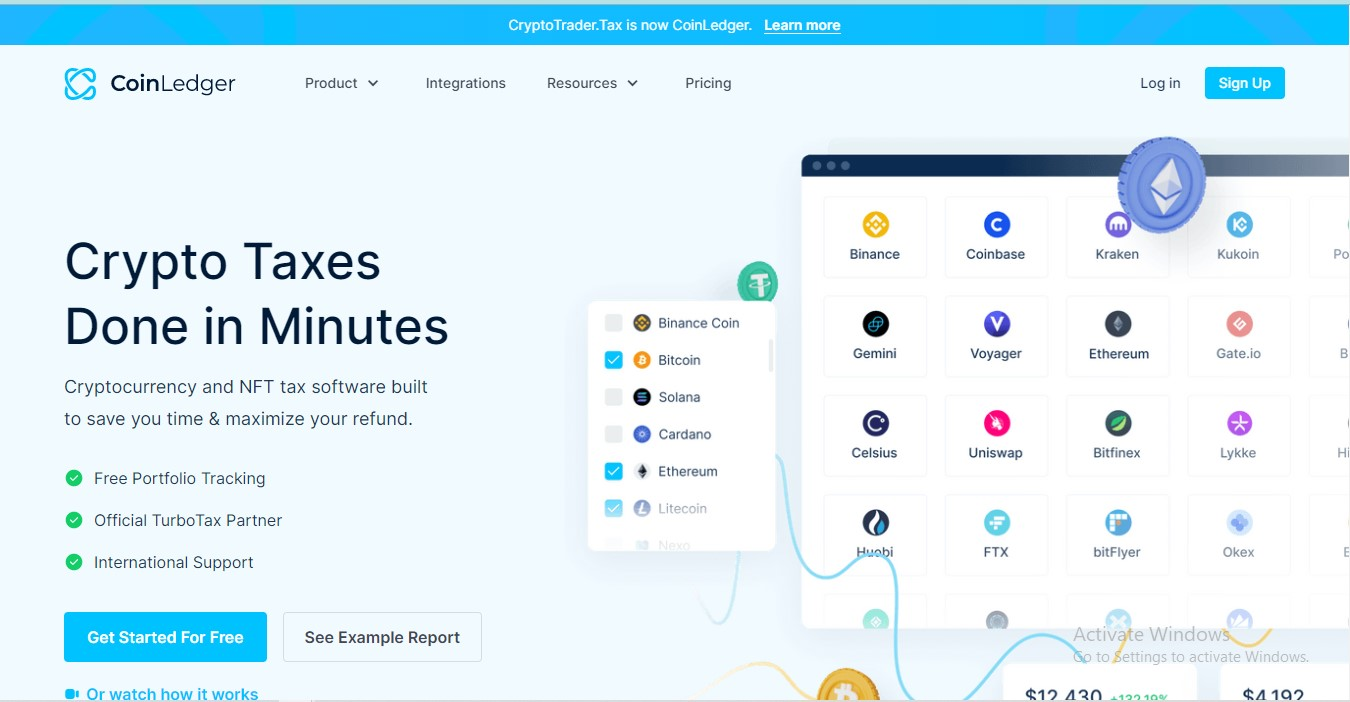This screenshot has width=1350, height=702.
Task: Click the Sign Up button
Action: pyautogui.click(x=1245, y=83)
